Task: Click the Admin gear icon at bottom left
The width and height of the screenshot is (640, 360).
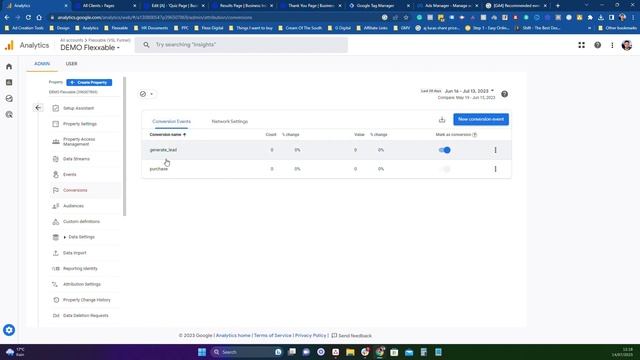Action: (x=9, y=330)
